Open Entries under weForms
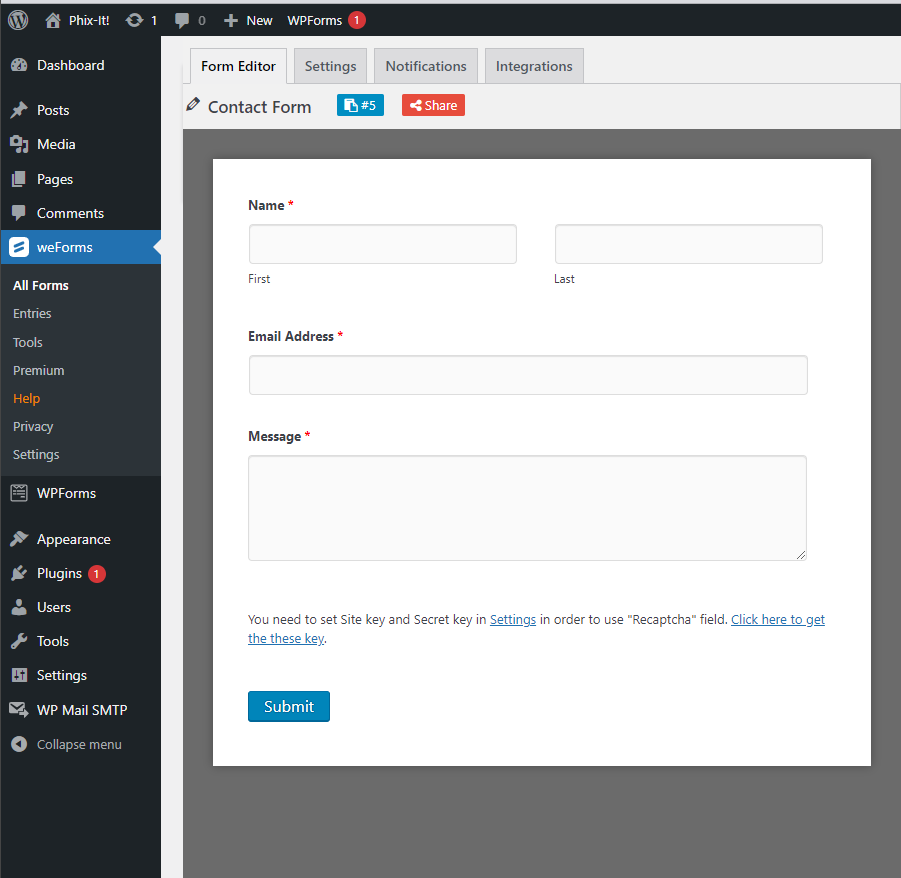 pos(32,313)
